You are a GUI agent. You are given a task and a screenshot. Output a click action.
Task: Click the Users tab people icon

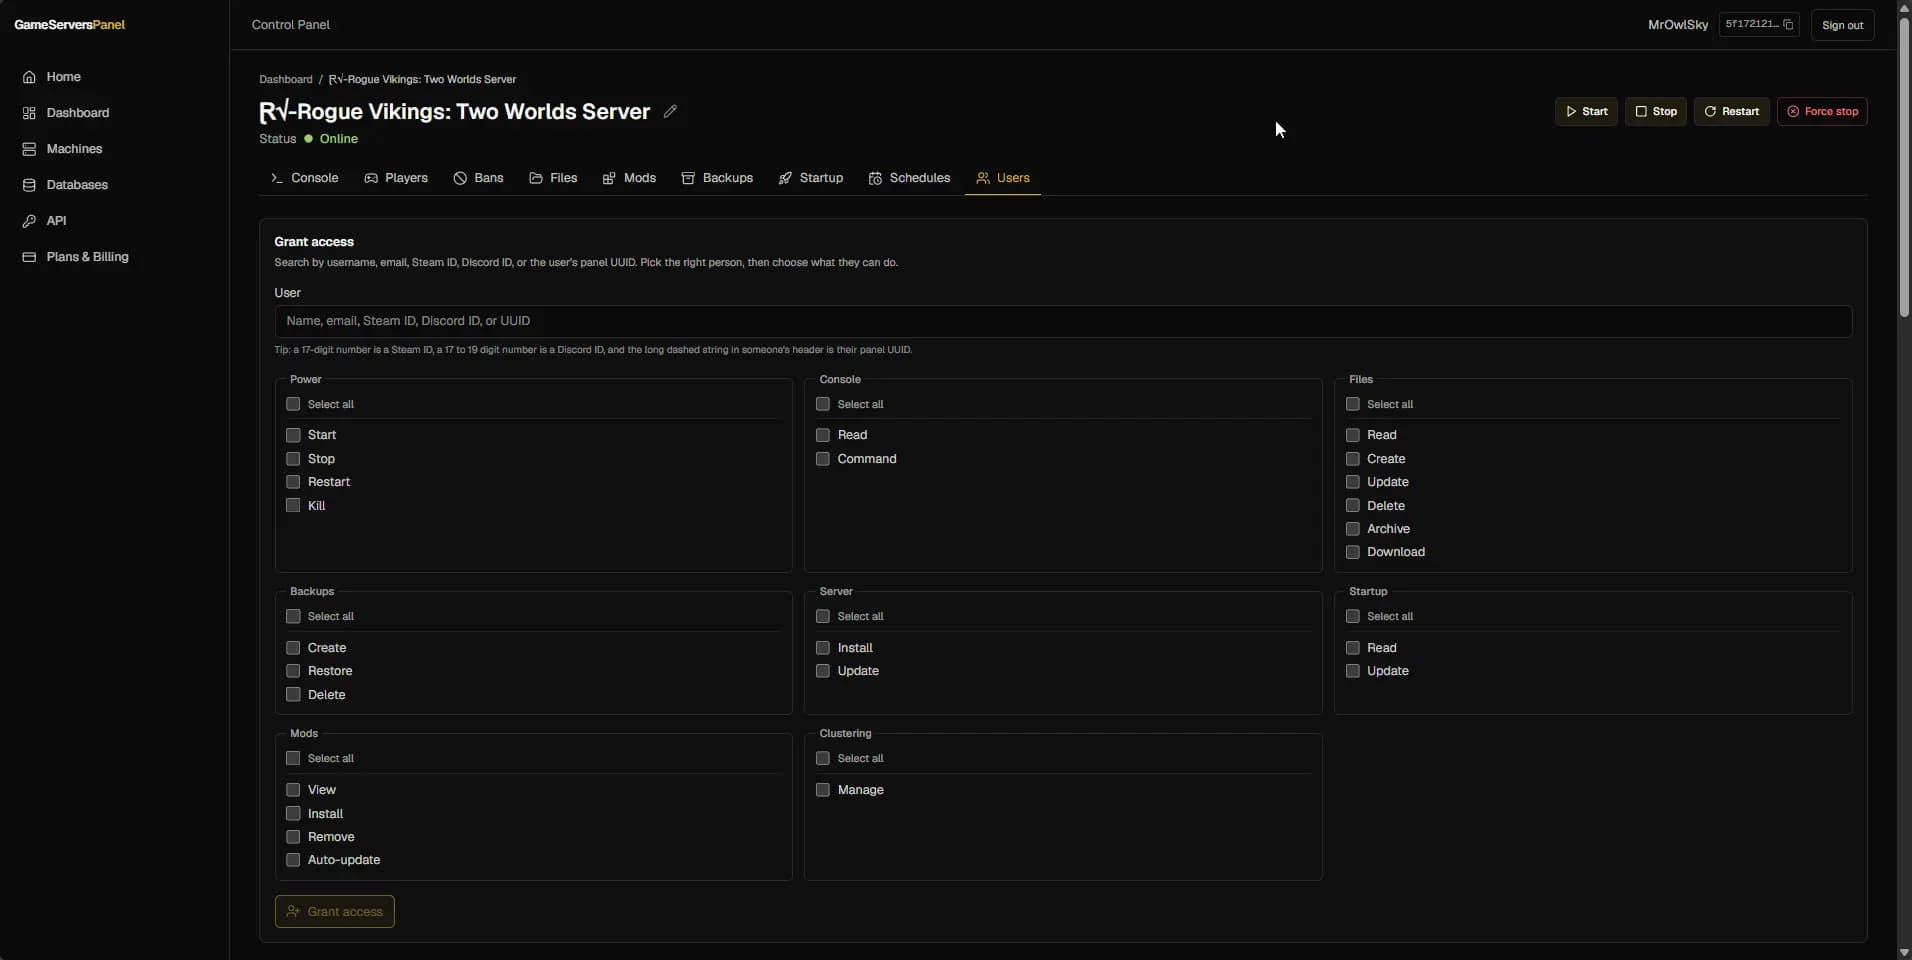pyautogui.click(x=983, y=178)
